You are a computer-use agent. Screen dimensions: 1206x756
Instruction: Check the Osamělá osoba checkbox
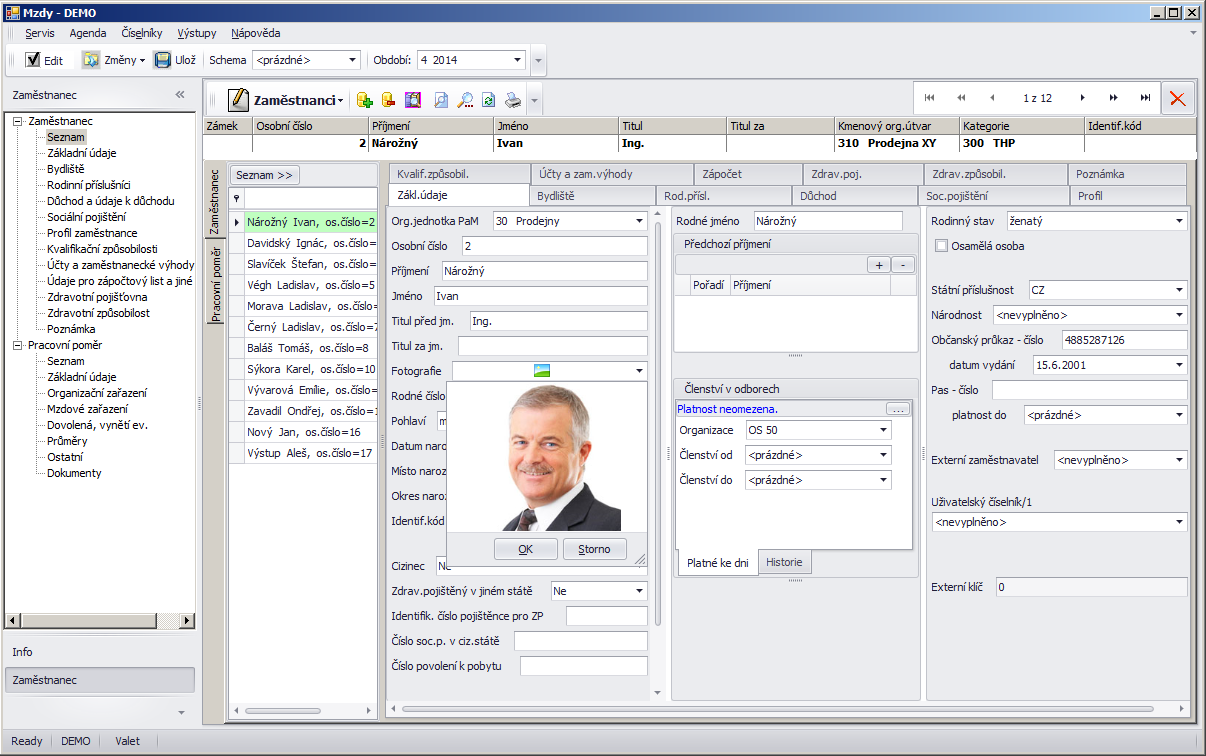click(x=941, y=246)
